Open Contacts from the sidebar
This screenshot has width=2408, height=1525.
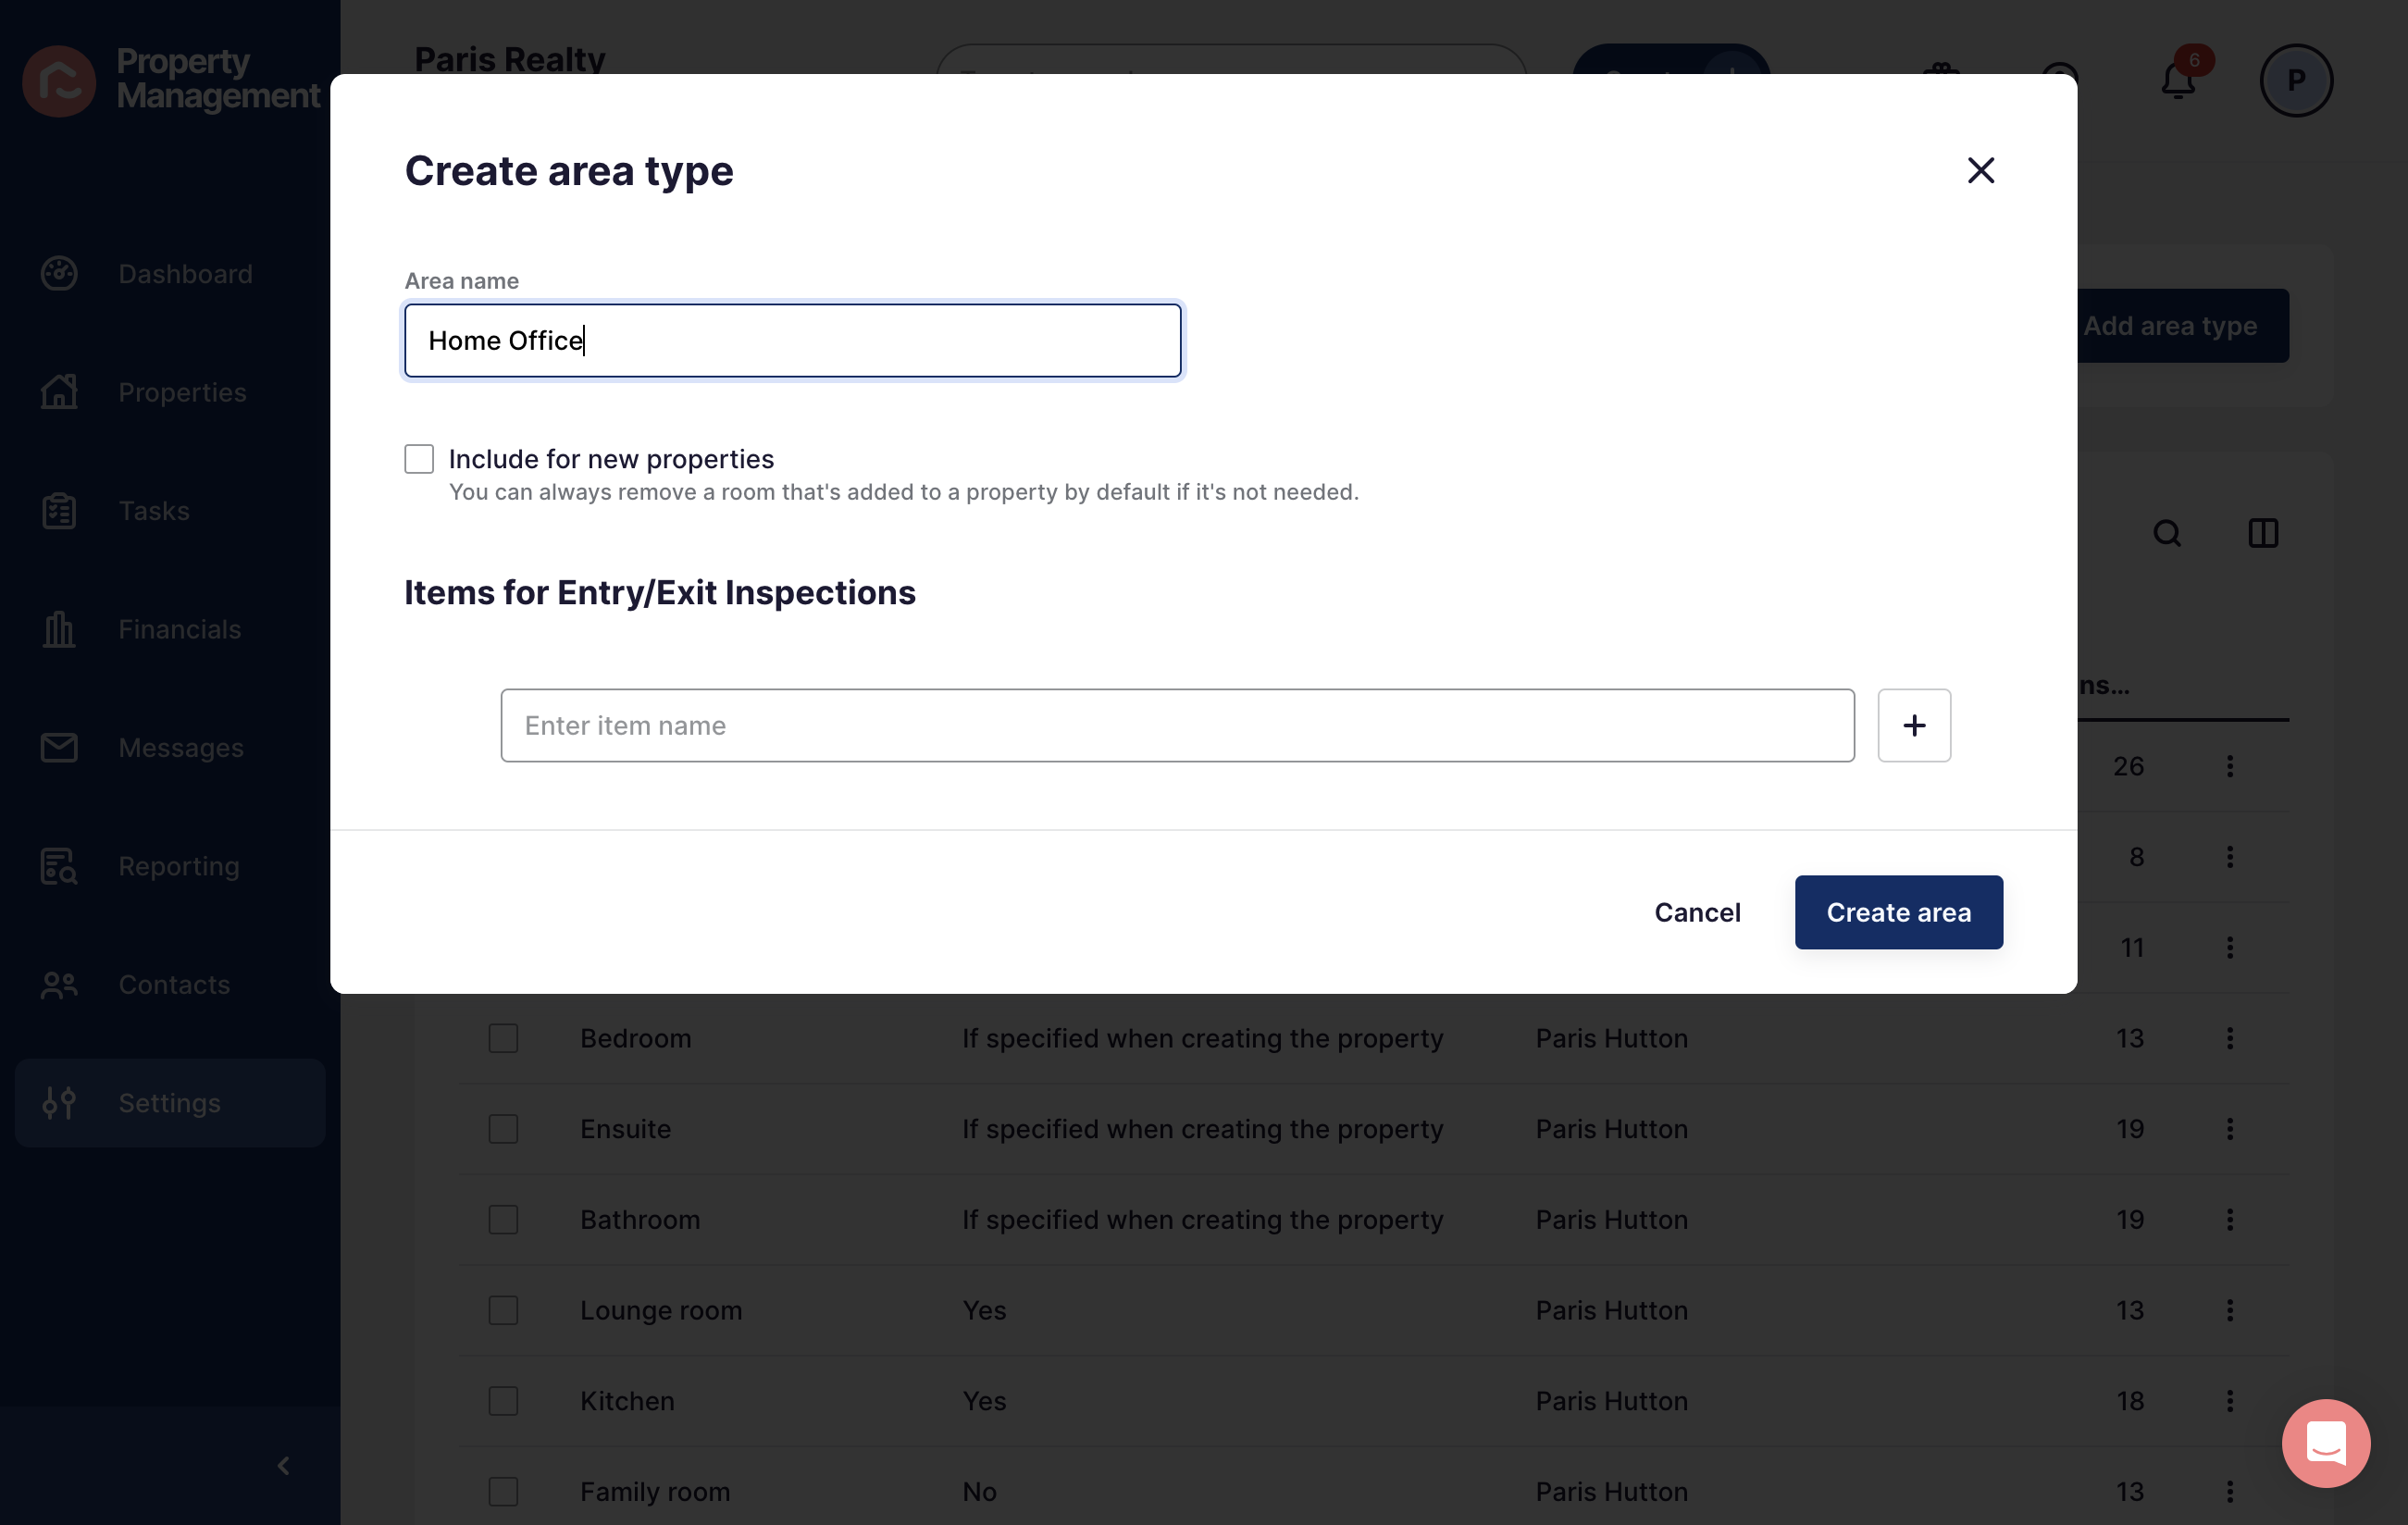(170, 985)
